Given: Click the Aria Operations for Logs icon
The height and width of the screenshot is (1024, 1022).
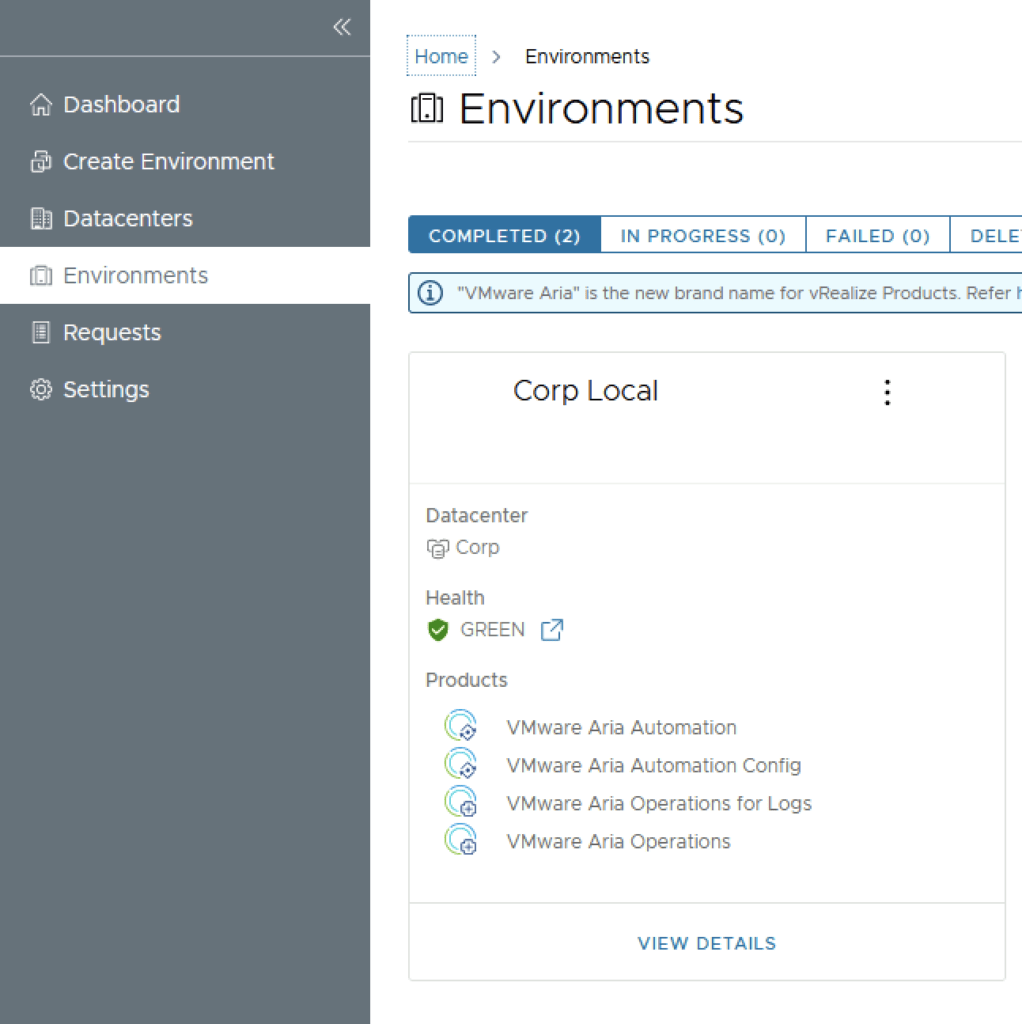Looking at the screenshot, I should 461,801.
